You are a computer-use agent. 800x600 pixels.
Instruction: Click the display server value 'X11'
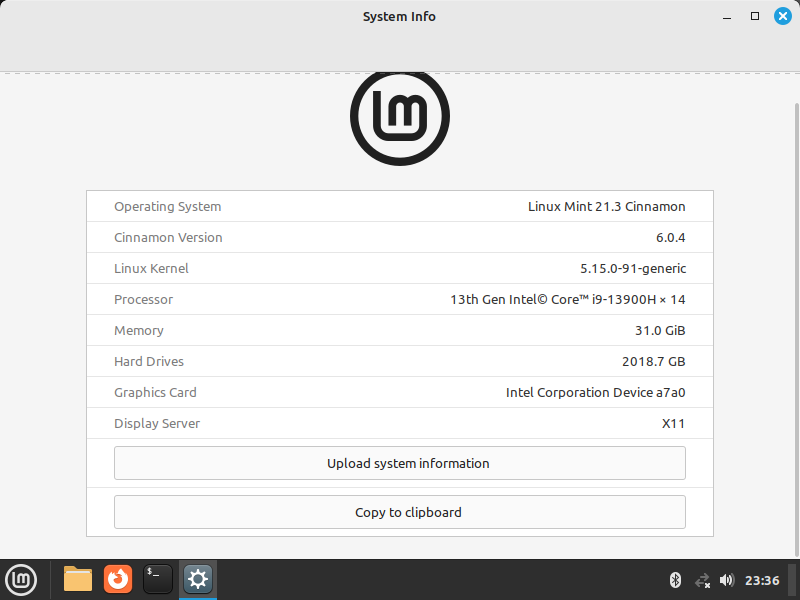(x=673, y=424)
